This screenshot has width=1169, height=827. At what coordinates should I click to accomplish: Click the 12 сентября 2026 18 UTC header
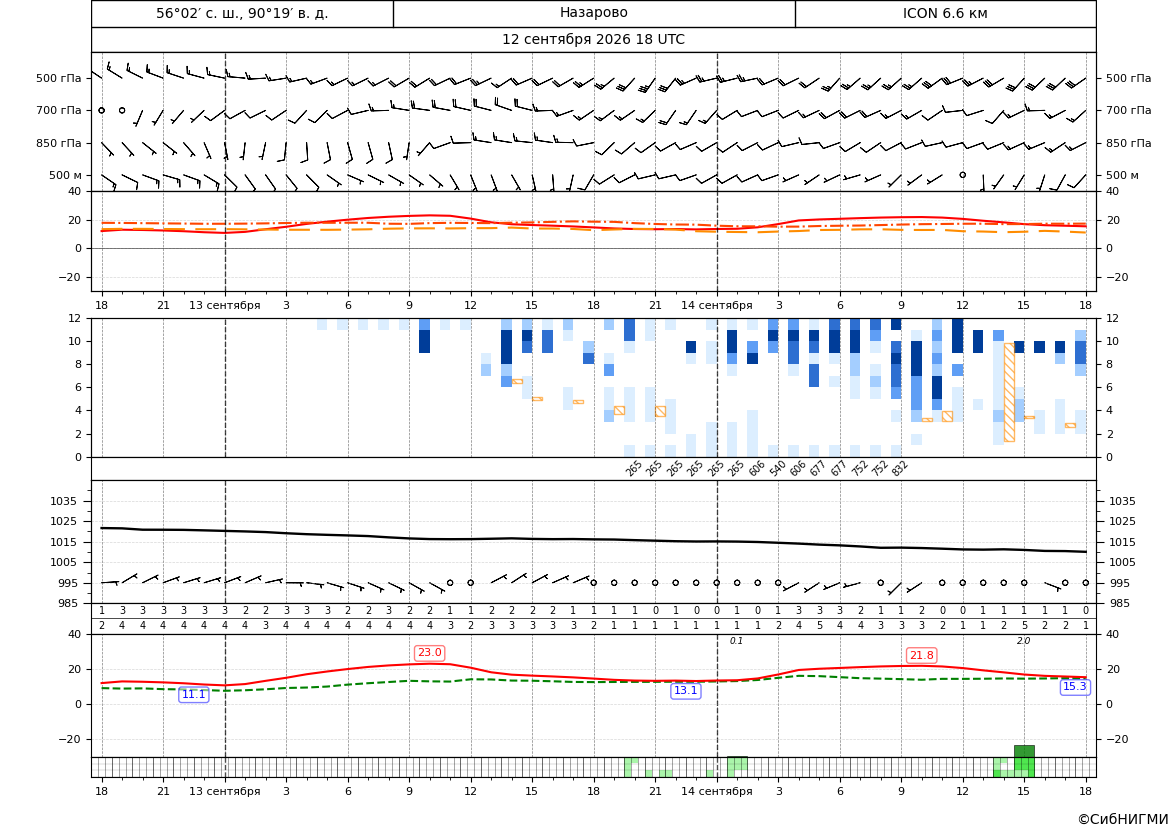pyautogui.click(x=593, y=40)
